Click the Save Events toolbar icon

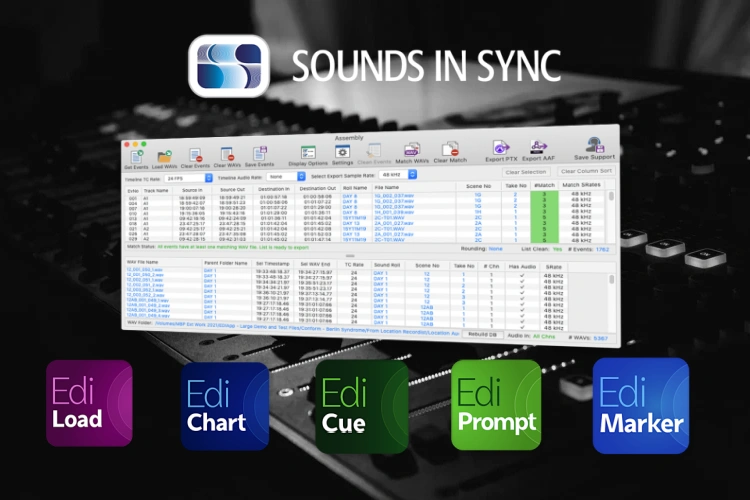coord(260,154)
